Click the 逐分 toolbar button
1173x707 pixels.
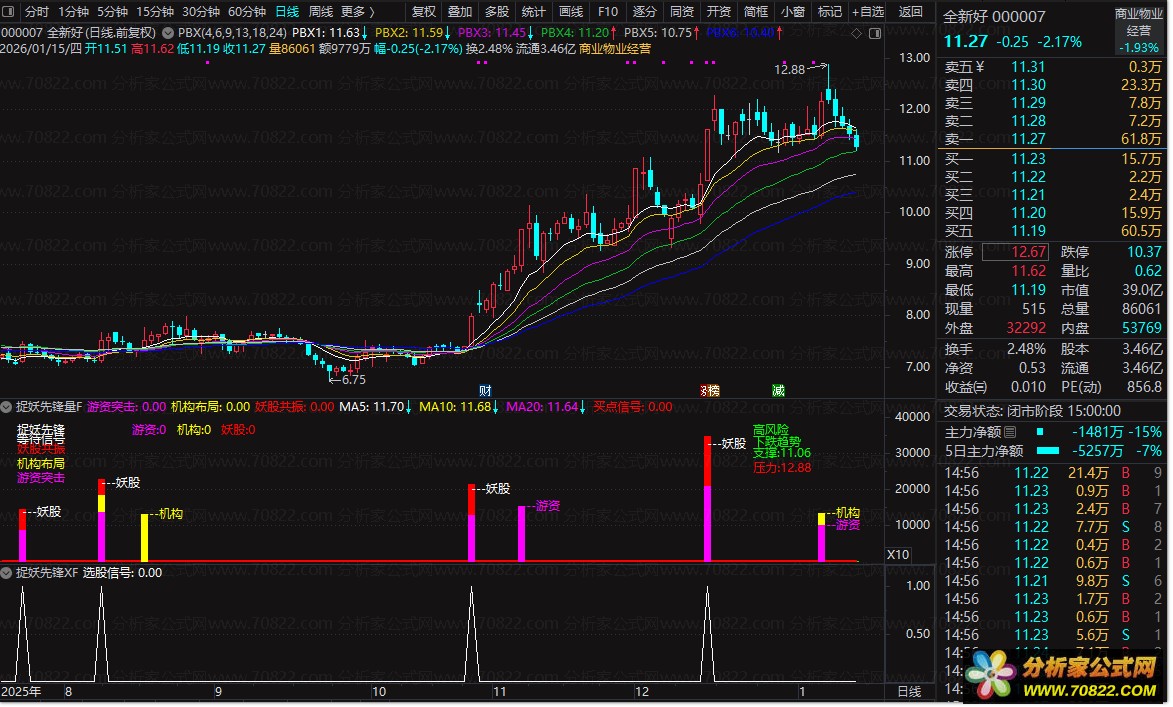point(644,11)
